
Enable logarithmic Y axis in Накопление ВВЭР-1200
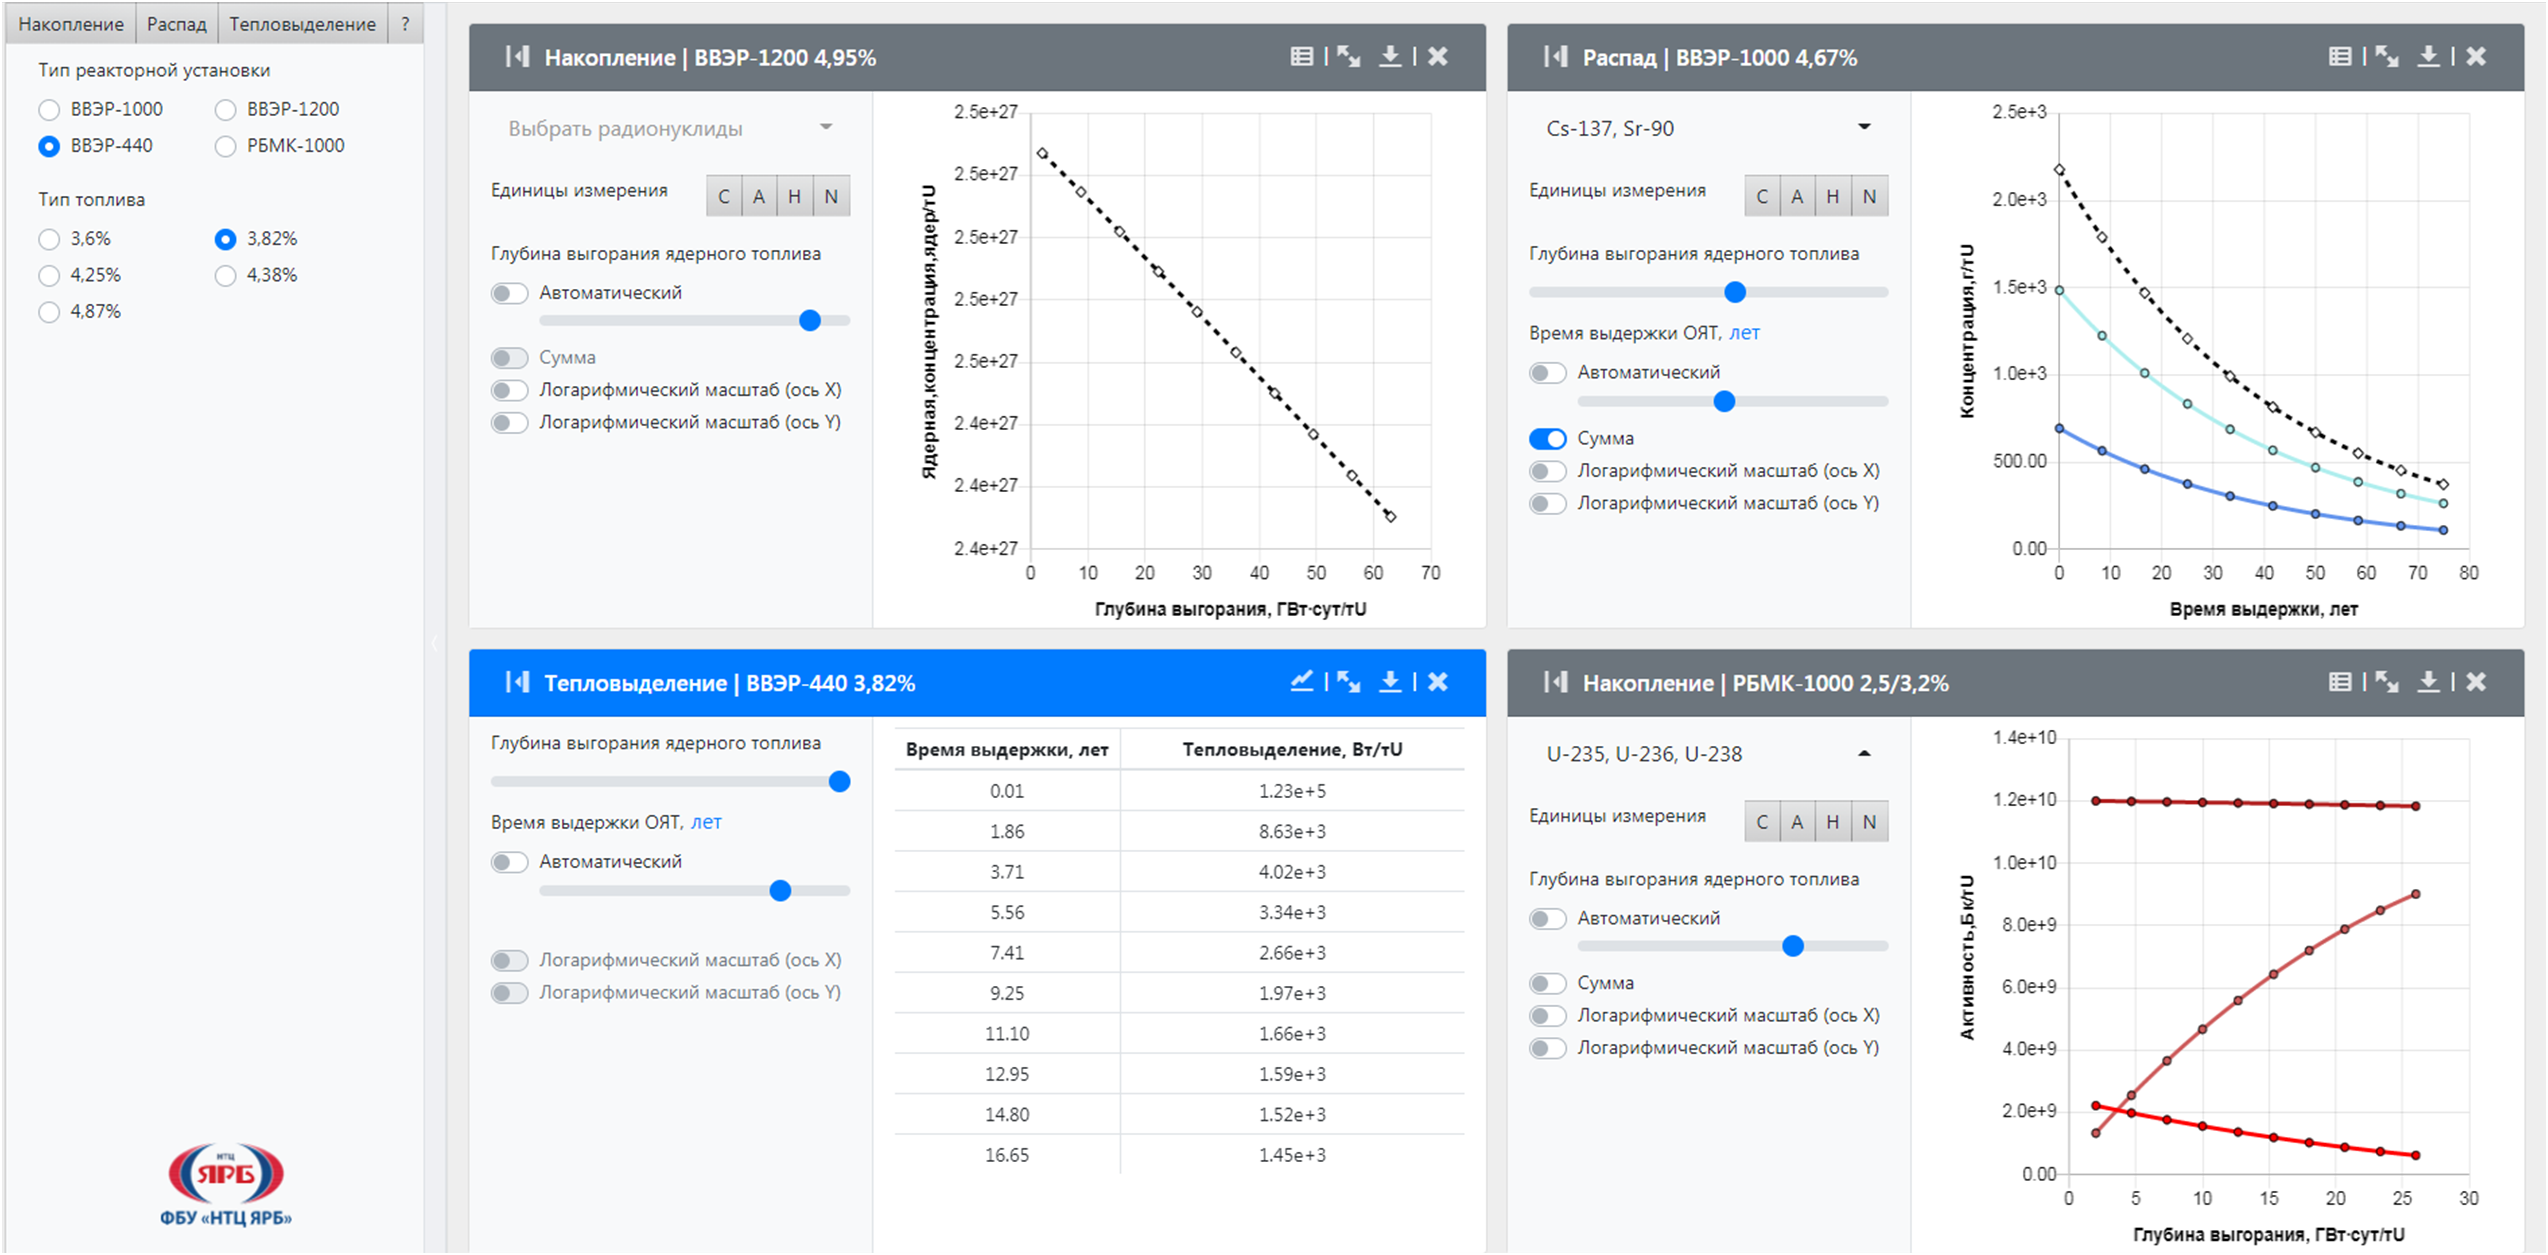point(509,423)
